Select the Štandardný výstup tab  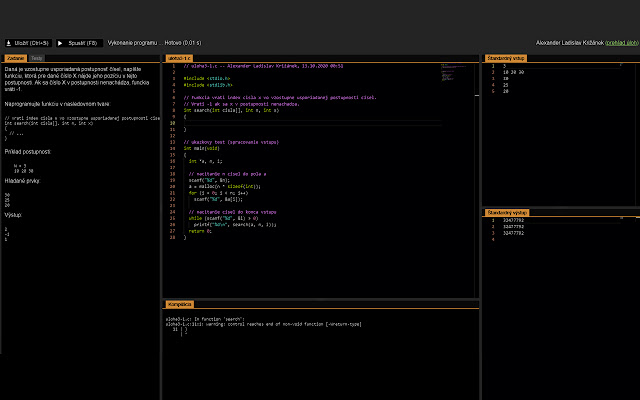(509, 213)
